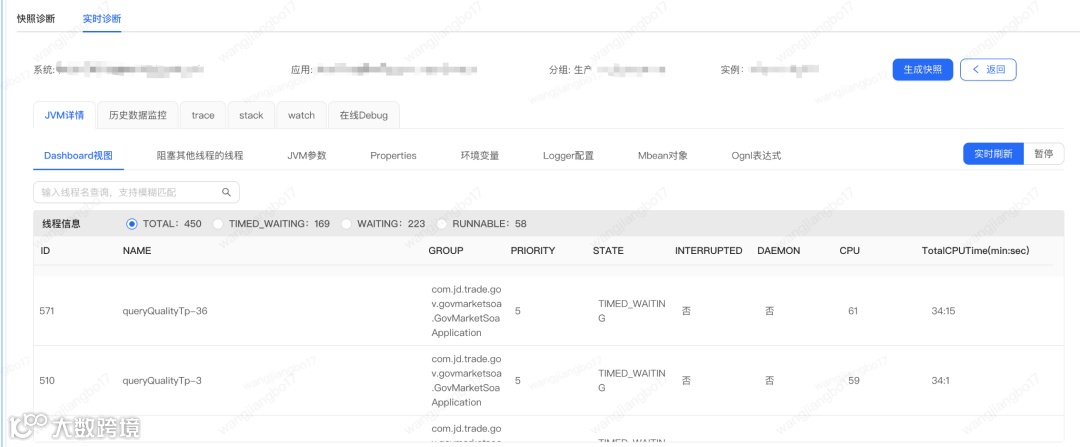Viewport: 1080px width, 447px height.
Task: Open the 快照诊断 tab
Action: click(36, 19)
